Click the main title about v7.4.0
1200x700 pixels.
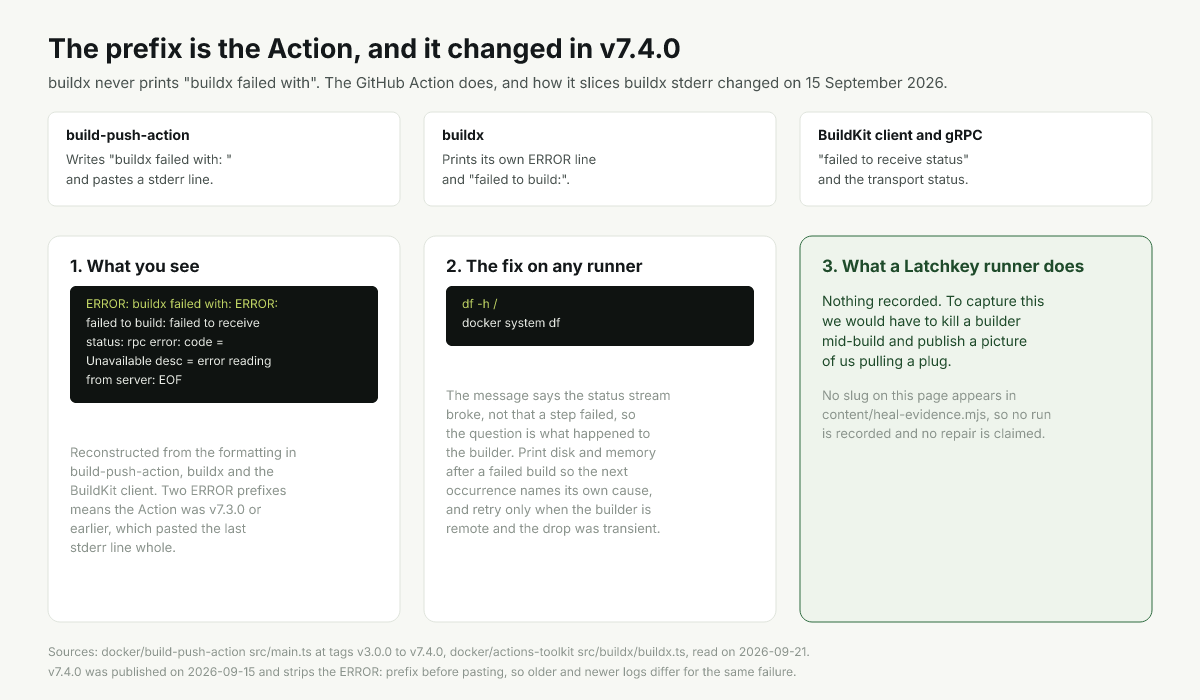365,48
